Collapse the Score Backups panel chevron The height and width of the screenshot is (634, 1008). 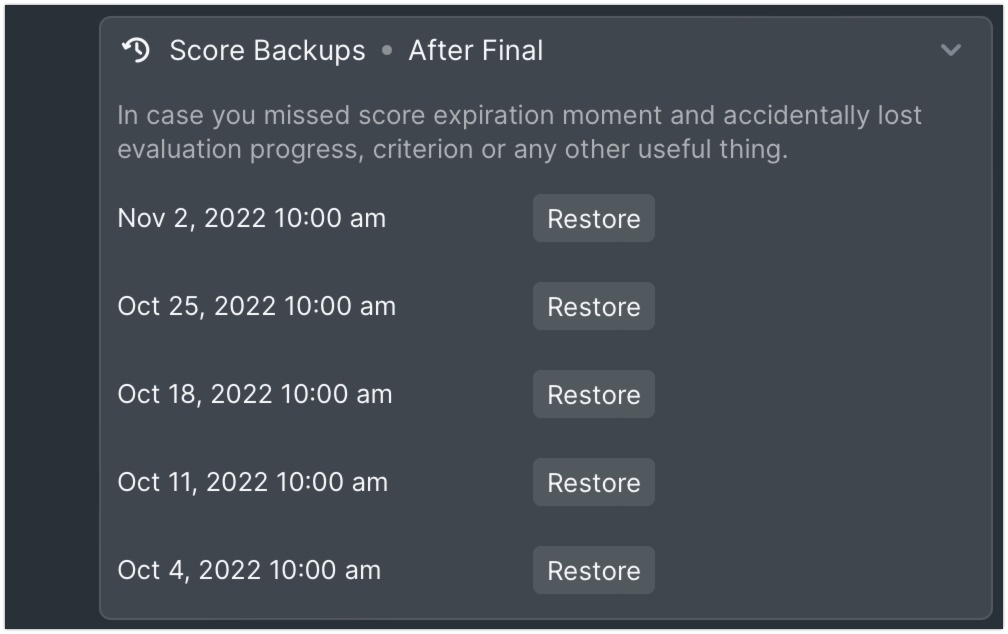tap(951, 50)
